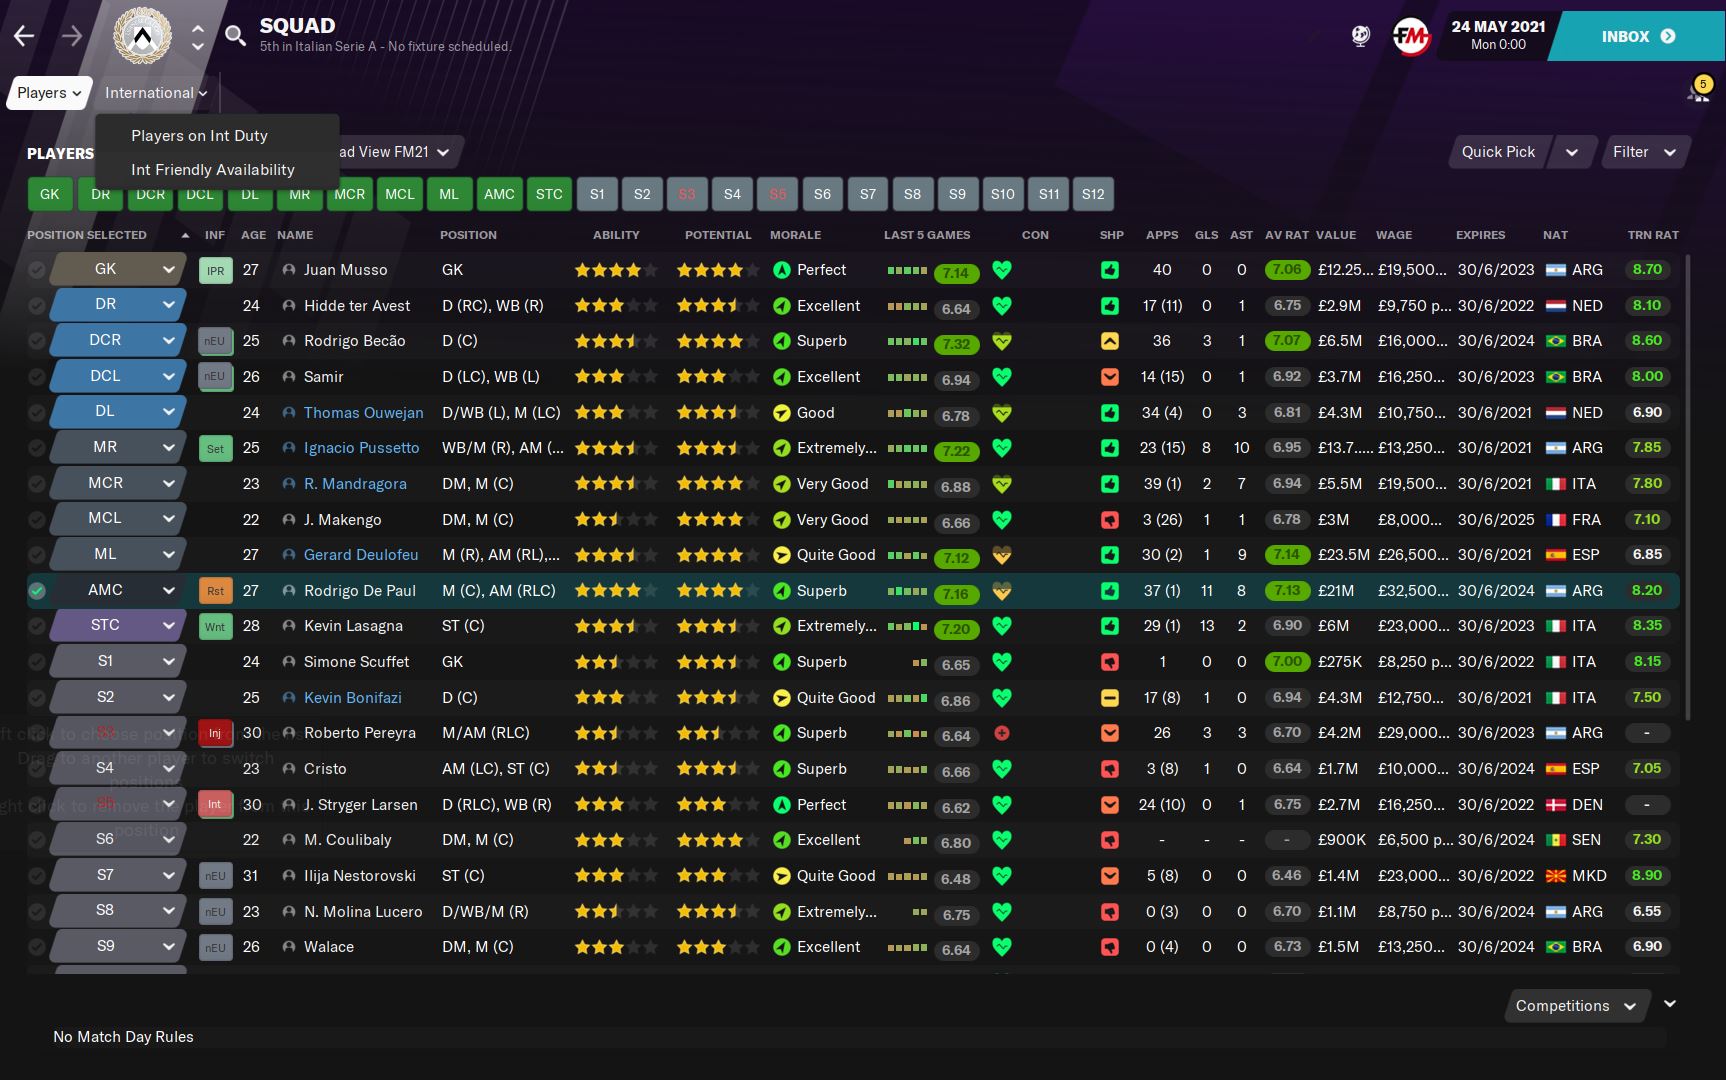The width and height of the screenshot is (1726, 1080).
Task: Choose Int Friendly Availability menu entry
Action: pos(212,170)
